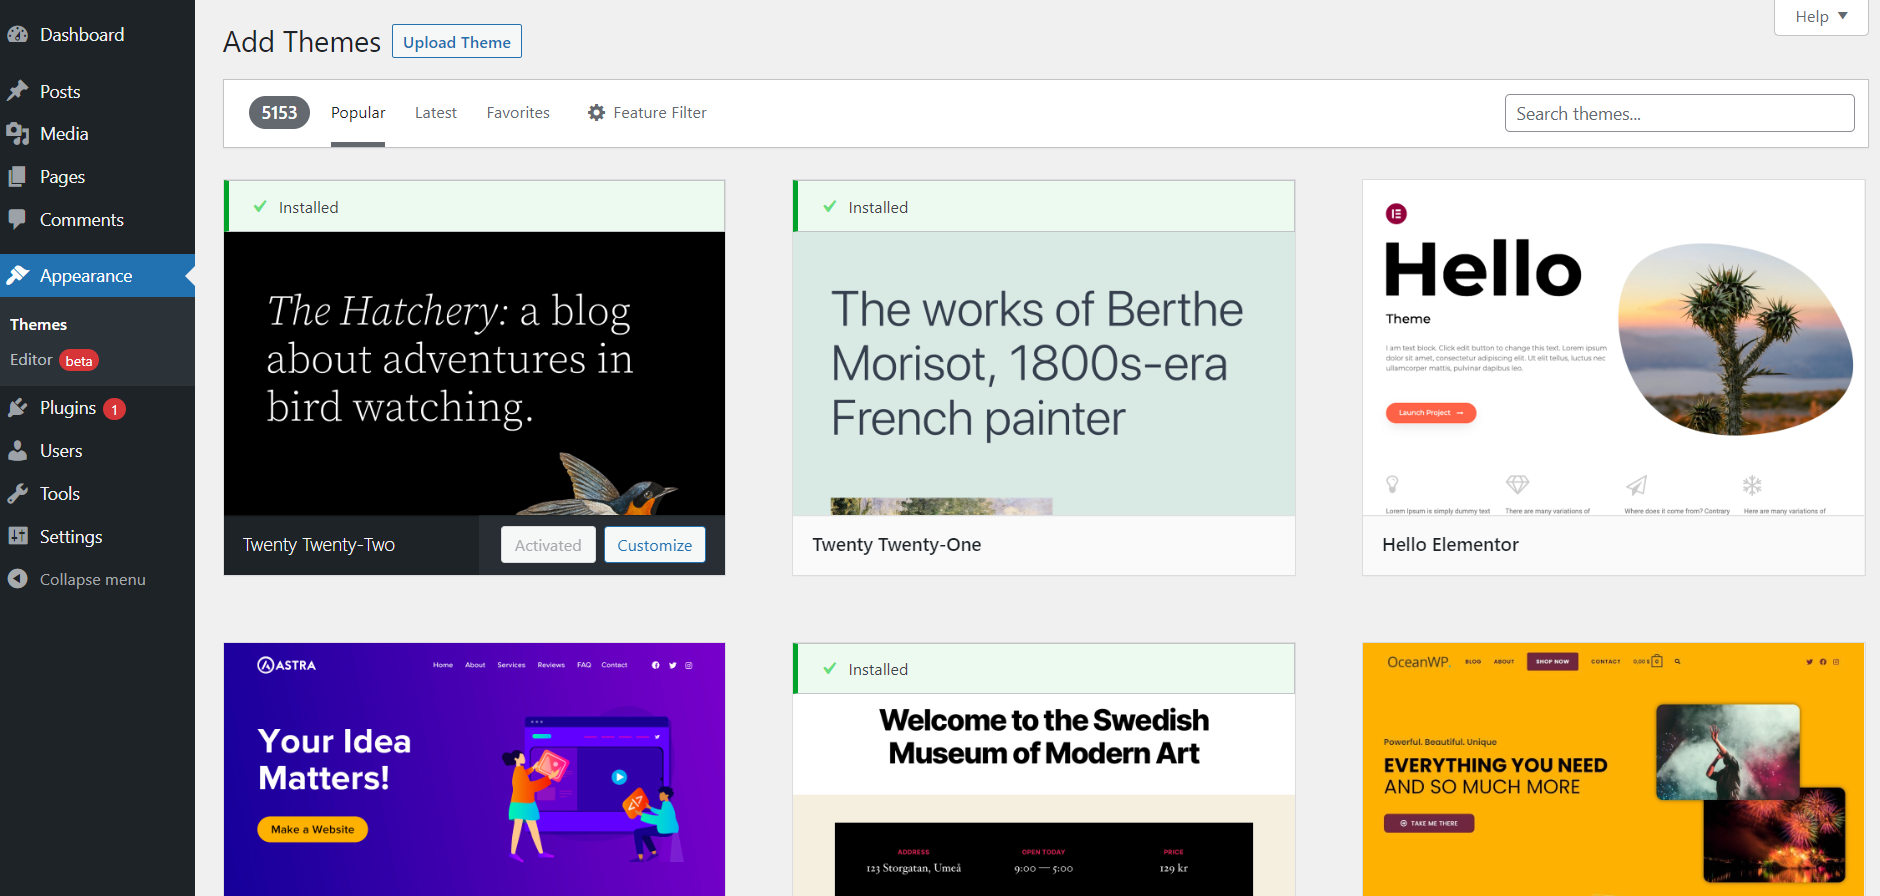Viewport: 1880px width, 896px height.
Task: Click the Users person icon
Action: [17, 451]
